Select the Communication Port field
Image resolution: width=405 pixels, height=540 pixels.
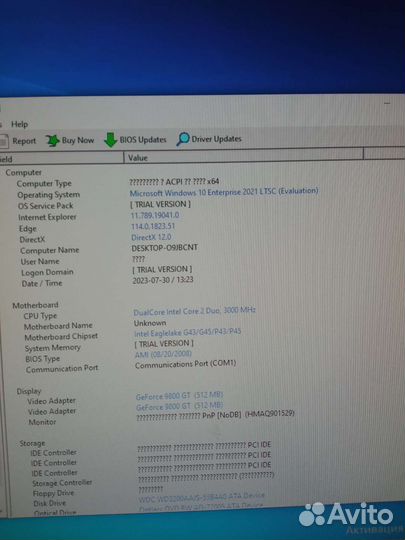tap(62, 369)
